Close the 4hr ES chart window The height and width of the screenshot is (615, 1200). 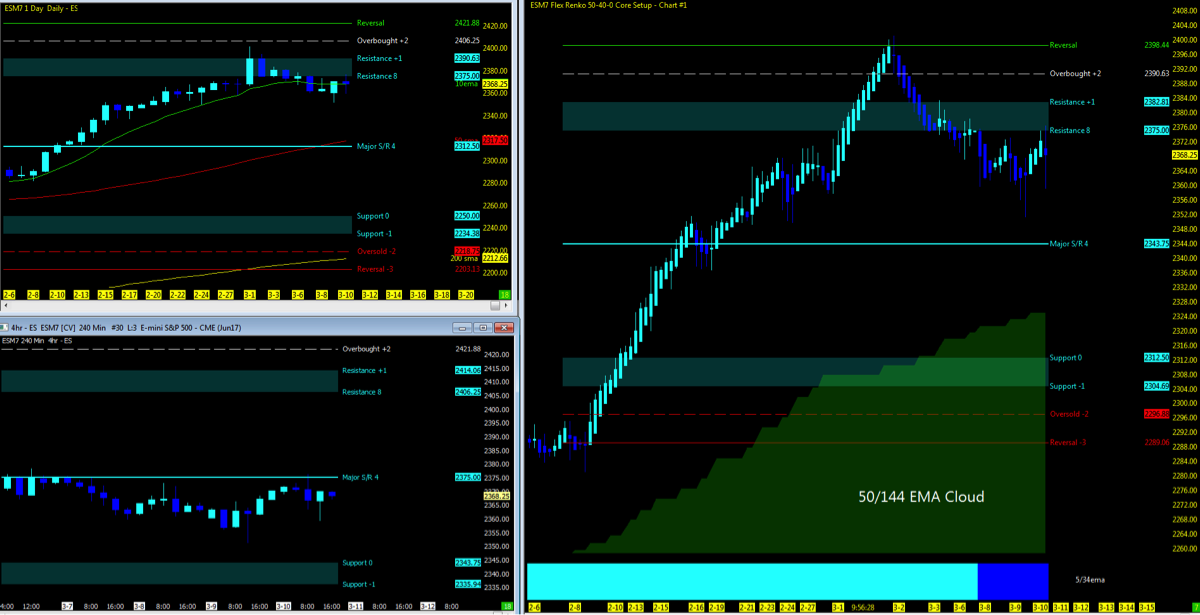coord(503,327)
